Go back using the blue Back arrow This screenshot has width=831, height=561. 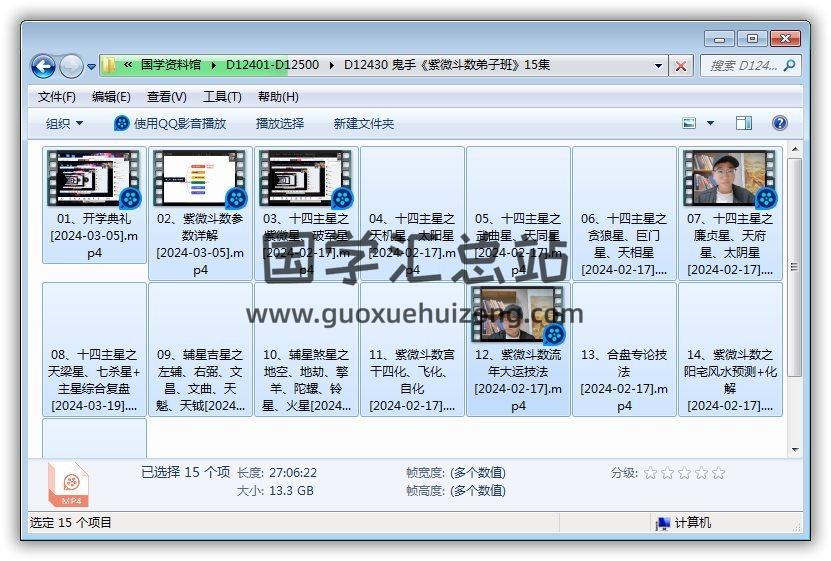tap(43, 66)
